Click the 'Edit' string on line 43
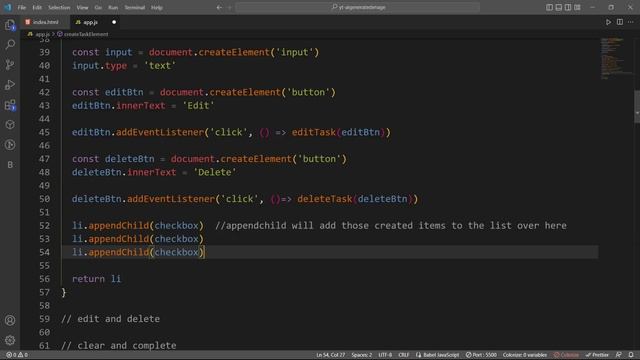 (x=198, y=106)
